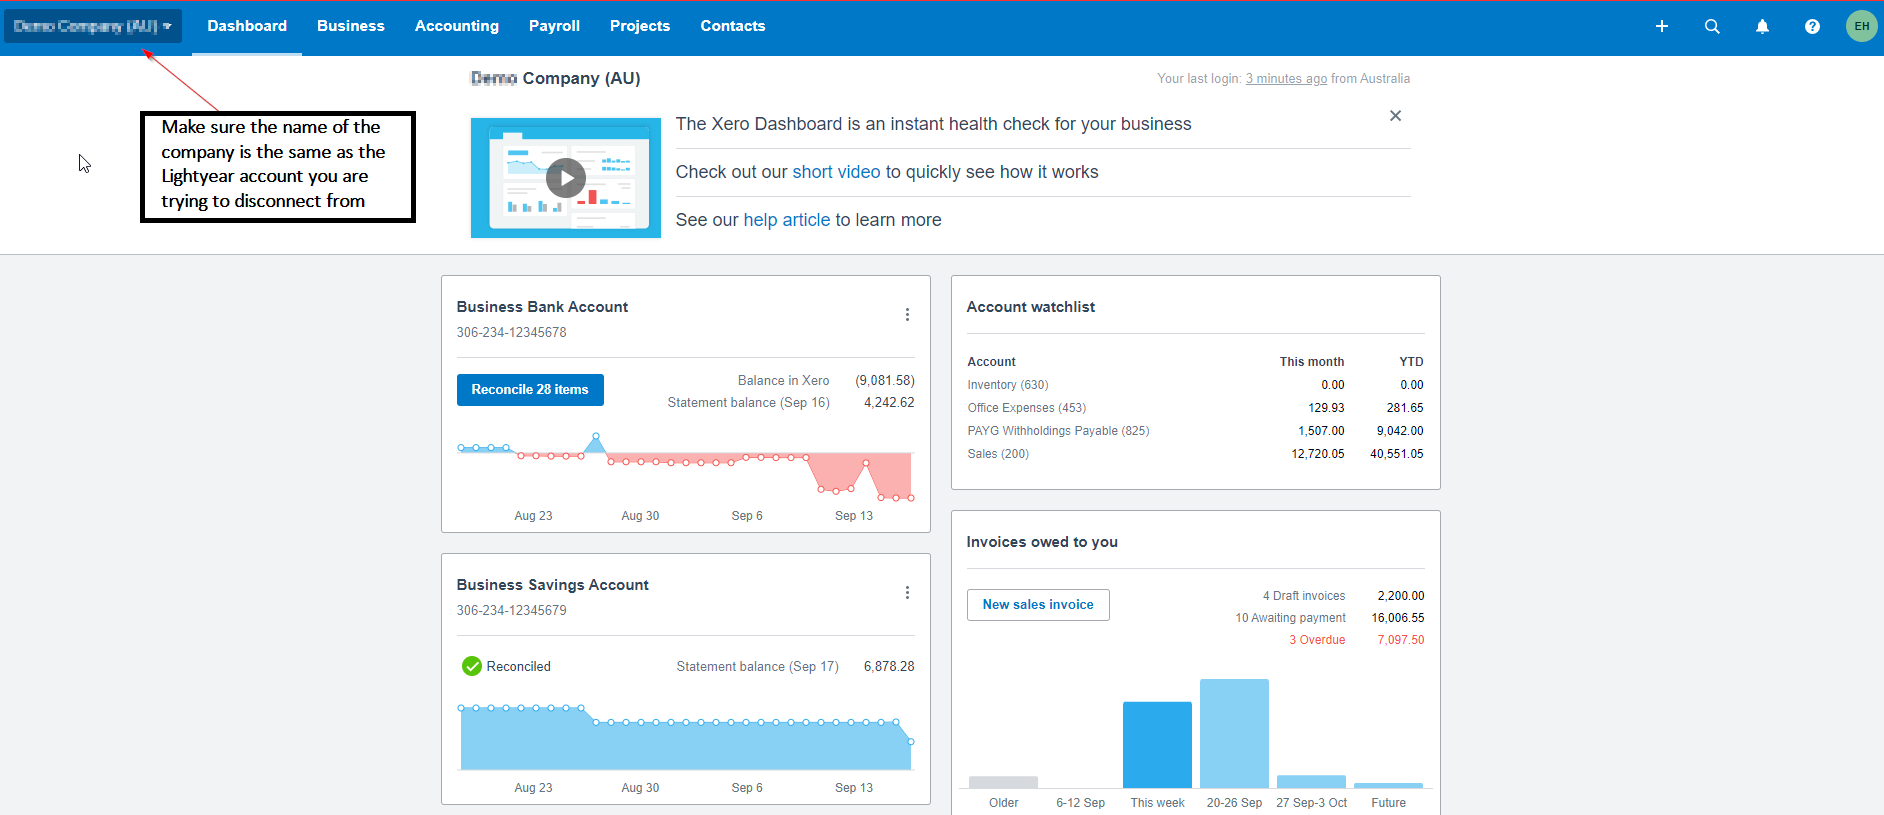Open the Contacts menu
Image resolution: width=1884 pixels, height=815 pixels.
tap(733, 26)
